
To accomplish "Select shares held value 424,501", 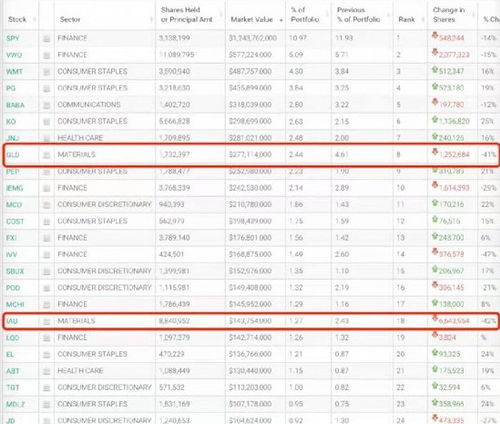I will [x=171, y=254].
